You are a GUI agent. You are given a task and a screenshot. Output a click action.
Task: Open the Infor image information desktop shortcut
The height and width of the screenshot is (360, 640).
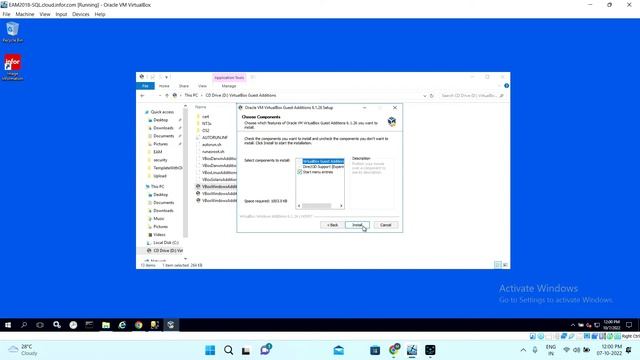(x=12, y=67)
